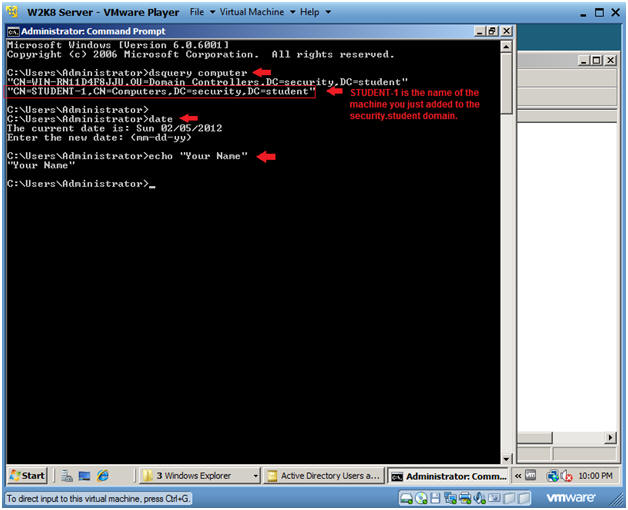Open the Virtual Machine menu
The height and width of the screenshot is (510, 628).
click(x=257, y=12)
